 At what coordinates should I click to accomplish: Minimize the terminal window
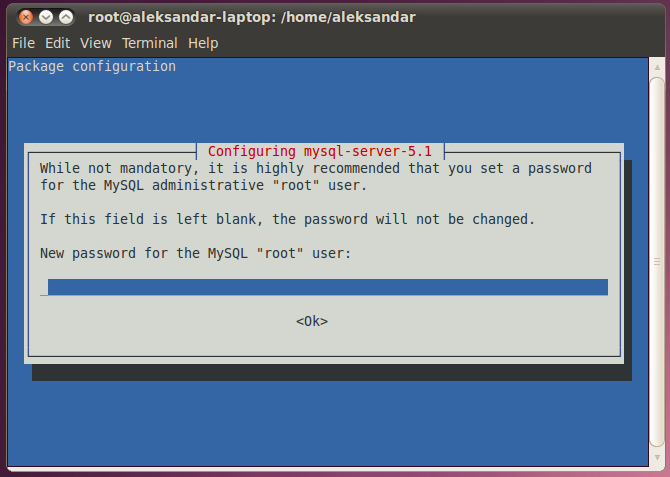pos(46,17)
